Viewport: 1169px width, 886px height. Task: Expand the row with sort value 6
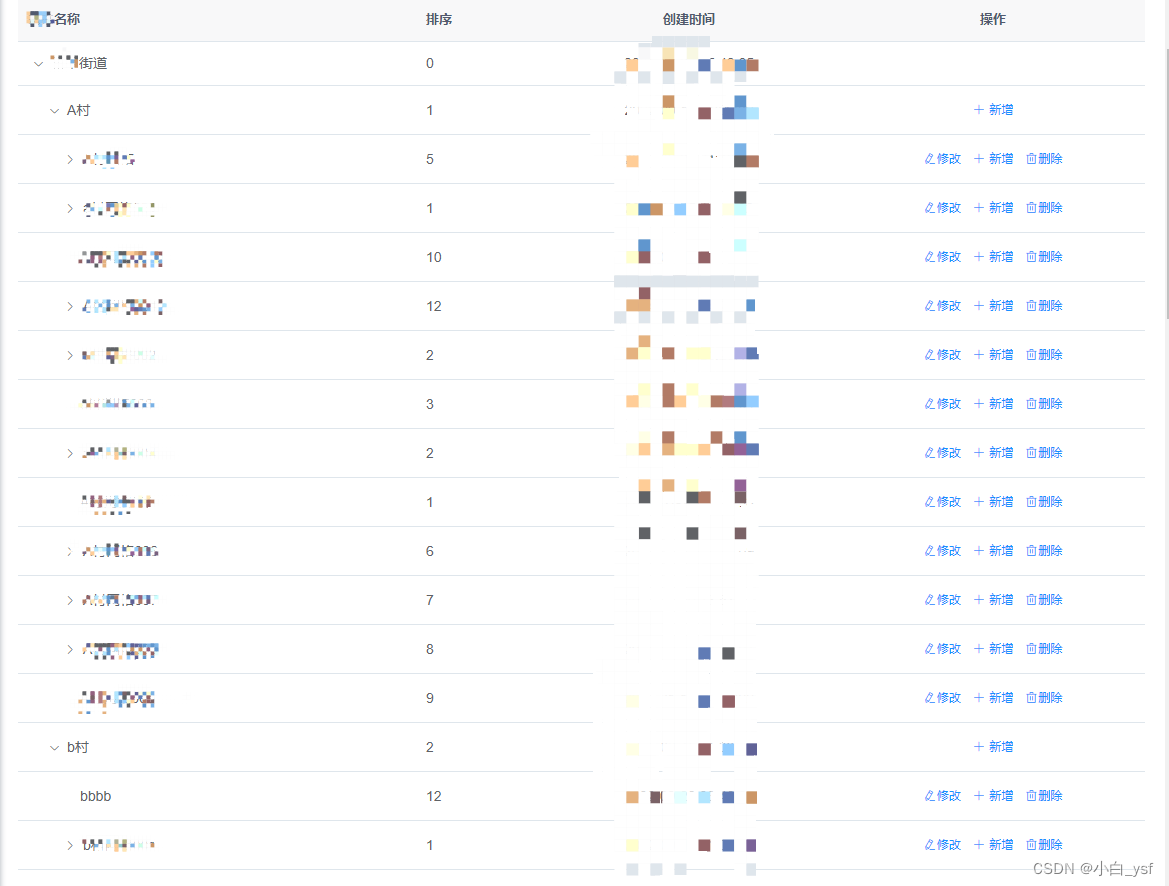(70, 552)
